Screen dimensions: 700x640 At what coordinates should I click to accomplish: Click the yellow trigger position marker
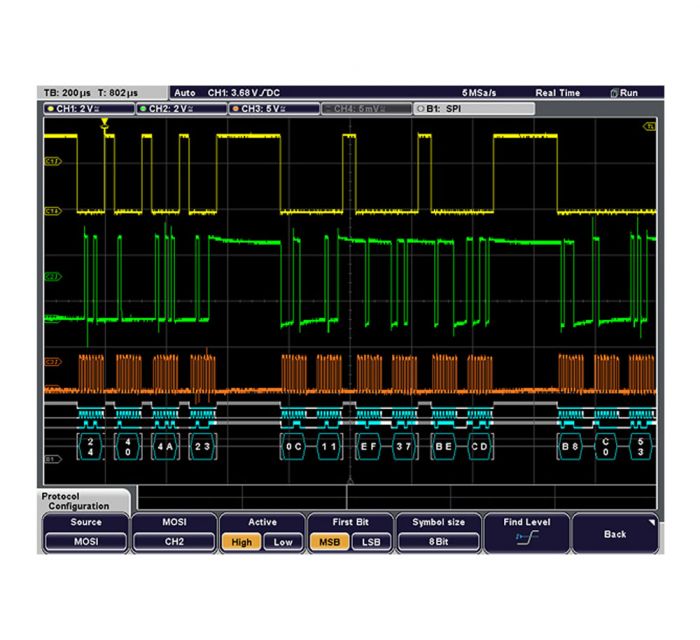click(105, 123)
